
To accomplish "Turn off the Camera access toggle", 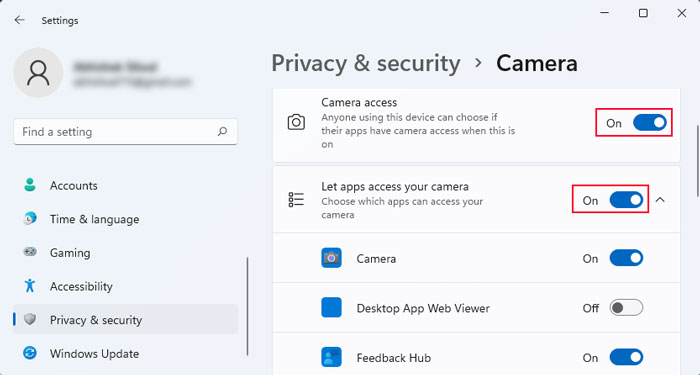I will click(x=650, y=122).
